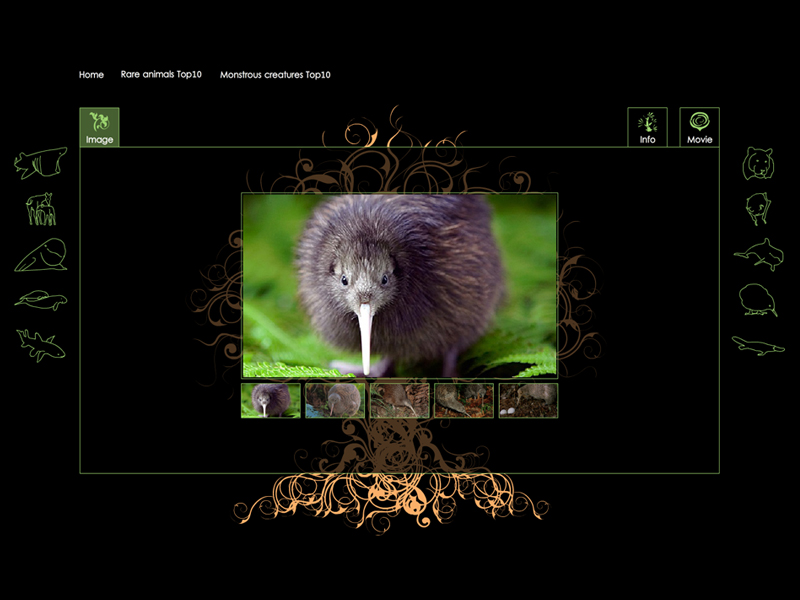
Task: Select the kiwi bird outline icon
Action: (x=758, y=300)
